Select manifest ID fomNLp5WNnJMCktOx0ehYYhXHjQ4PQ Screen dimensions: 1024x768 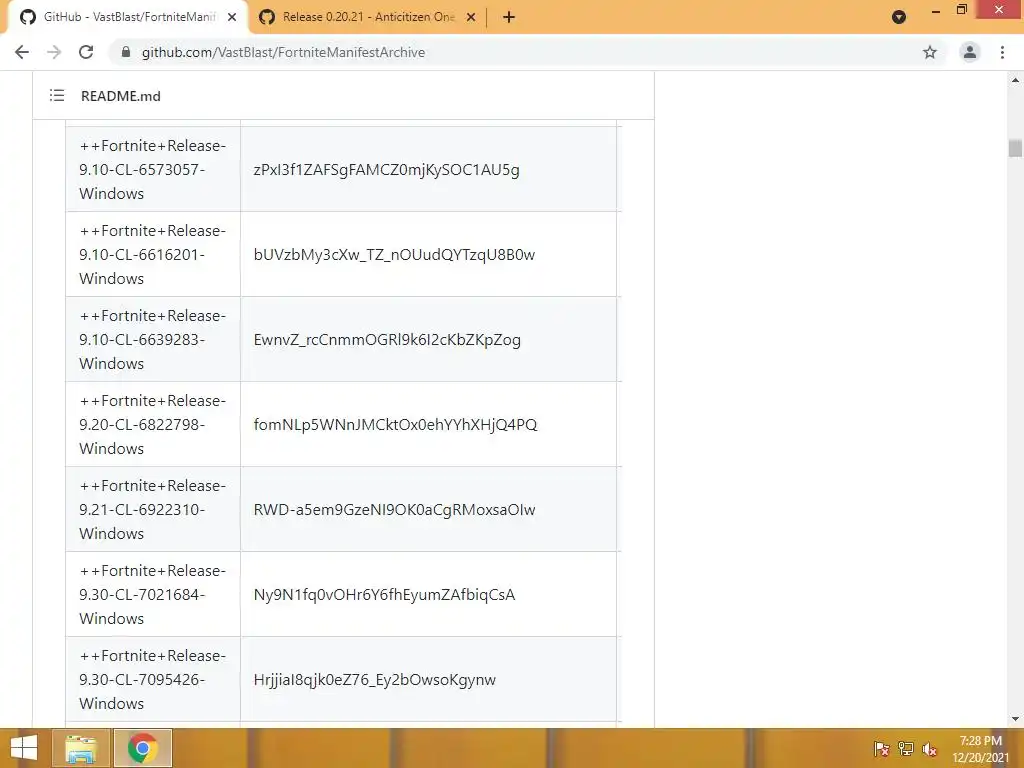pos(396,424)
